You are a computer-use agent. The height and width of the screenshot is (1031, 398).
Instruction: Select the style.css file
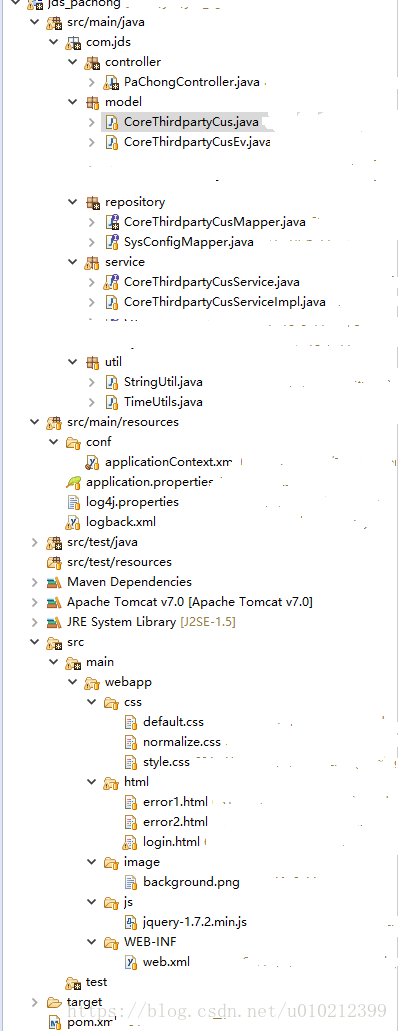(166, 762)
